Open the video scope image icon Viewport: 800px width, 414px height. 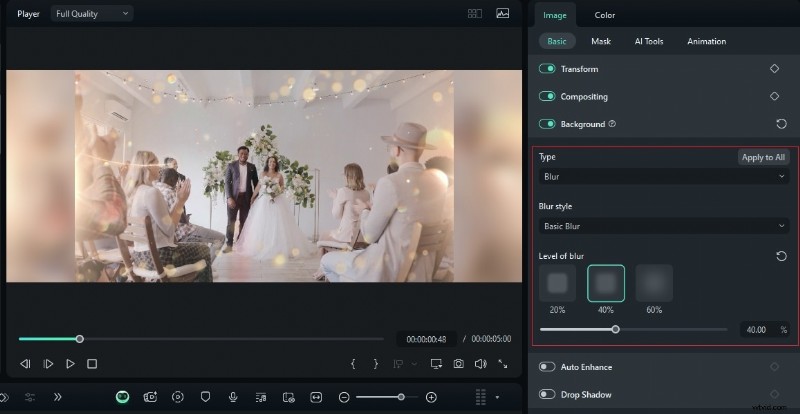[x=503, y=14]
